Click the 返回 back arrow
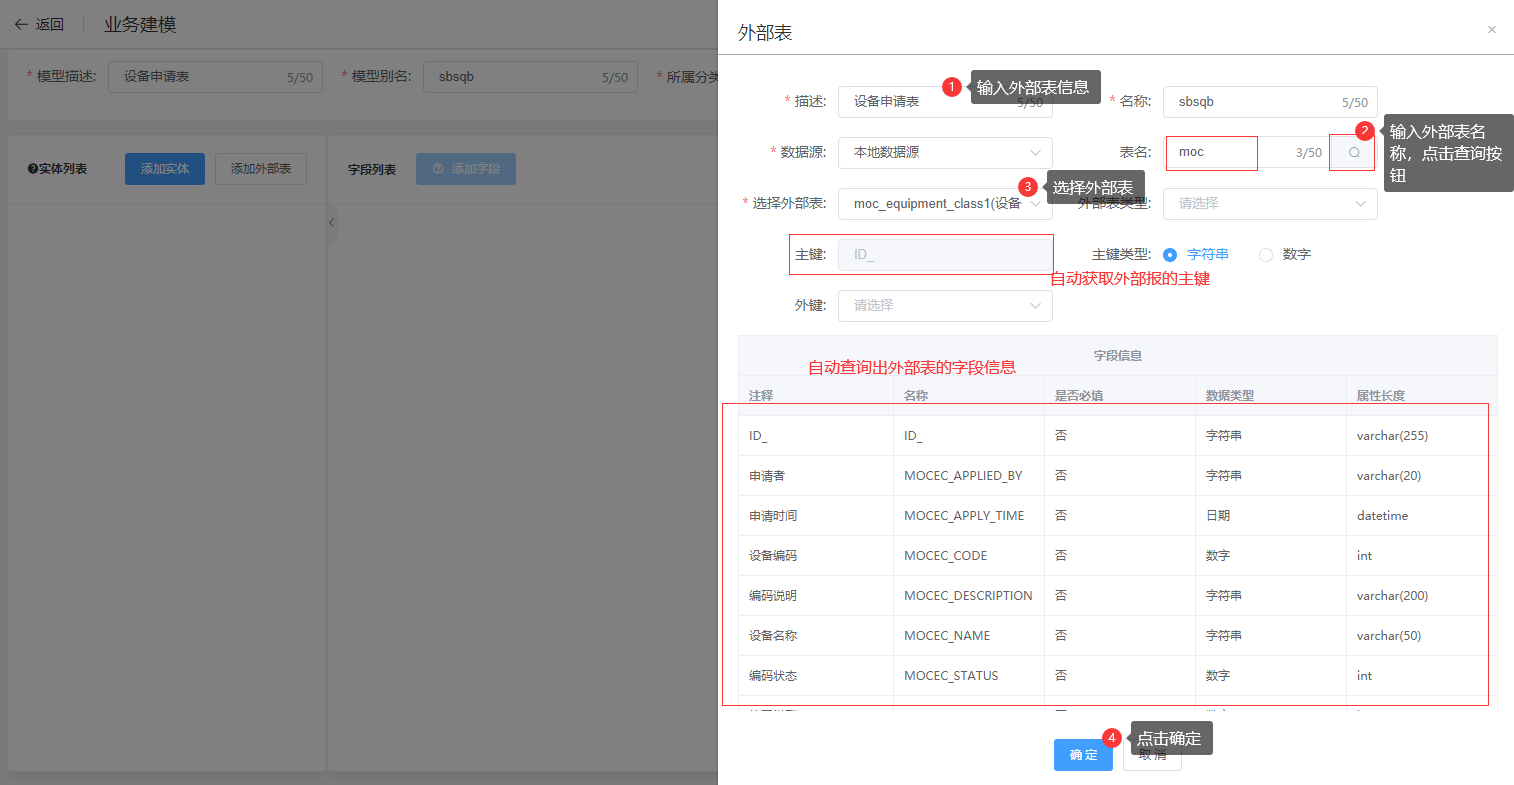 tap(21, 25)
